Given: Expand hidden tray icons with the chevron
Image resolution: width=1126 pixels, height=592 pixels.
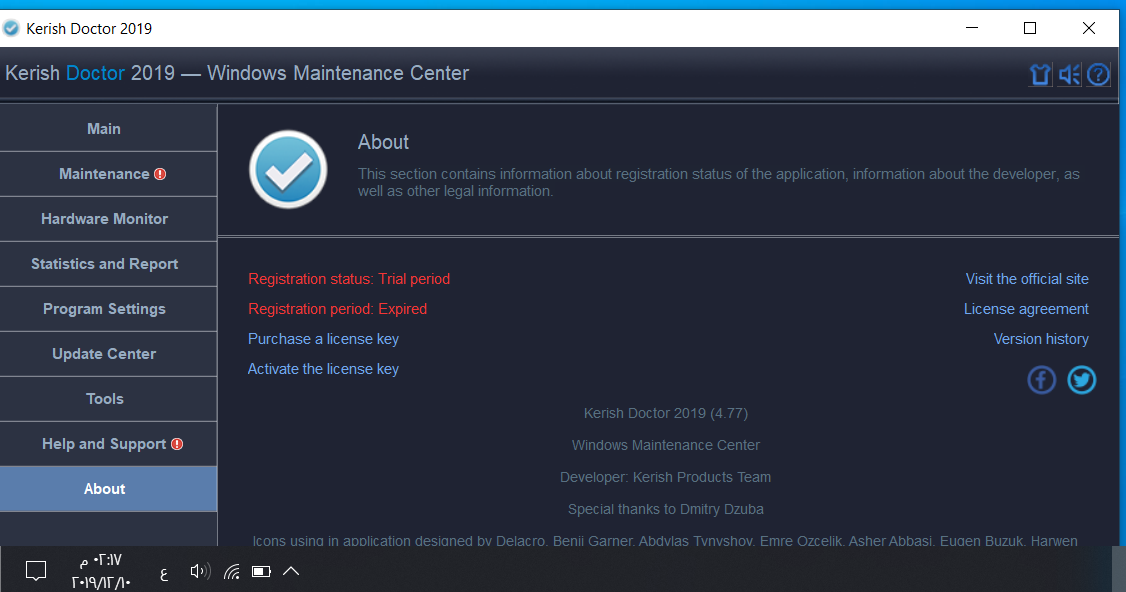Looking at the screenshot, I should click(x=290, y=571).
